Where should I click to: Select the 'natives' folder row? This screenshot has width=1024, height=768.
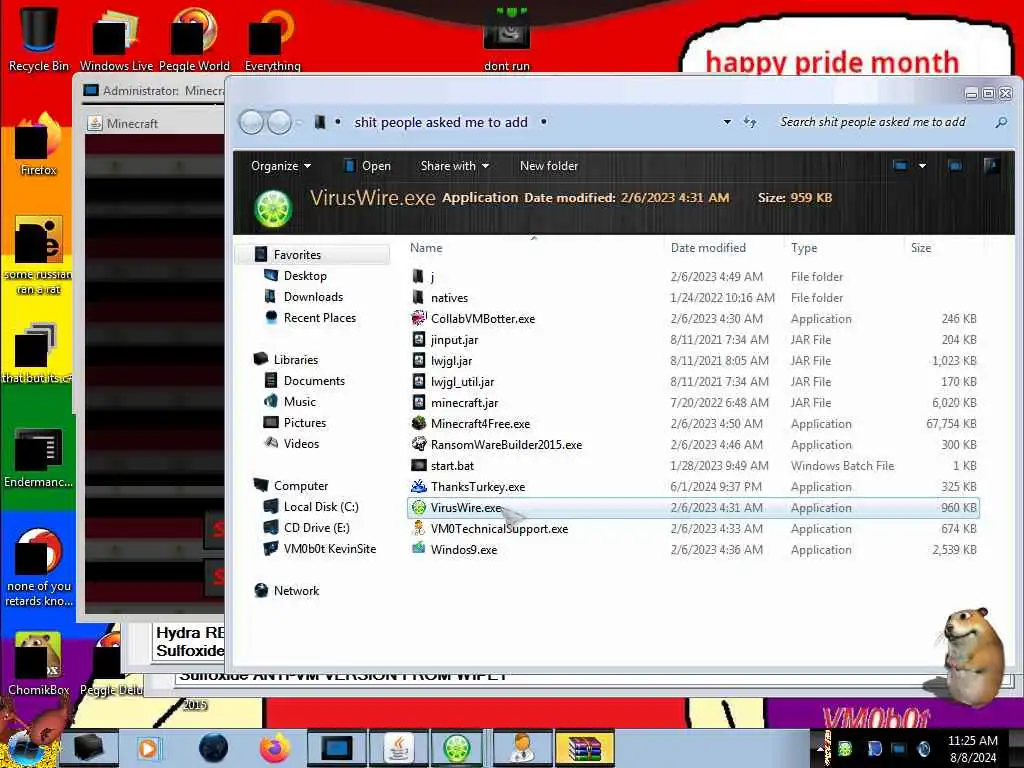[x=692, y=298]
